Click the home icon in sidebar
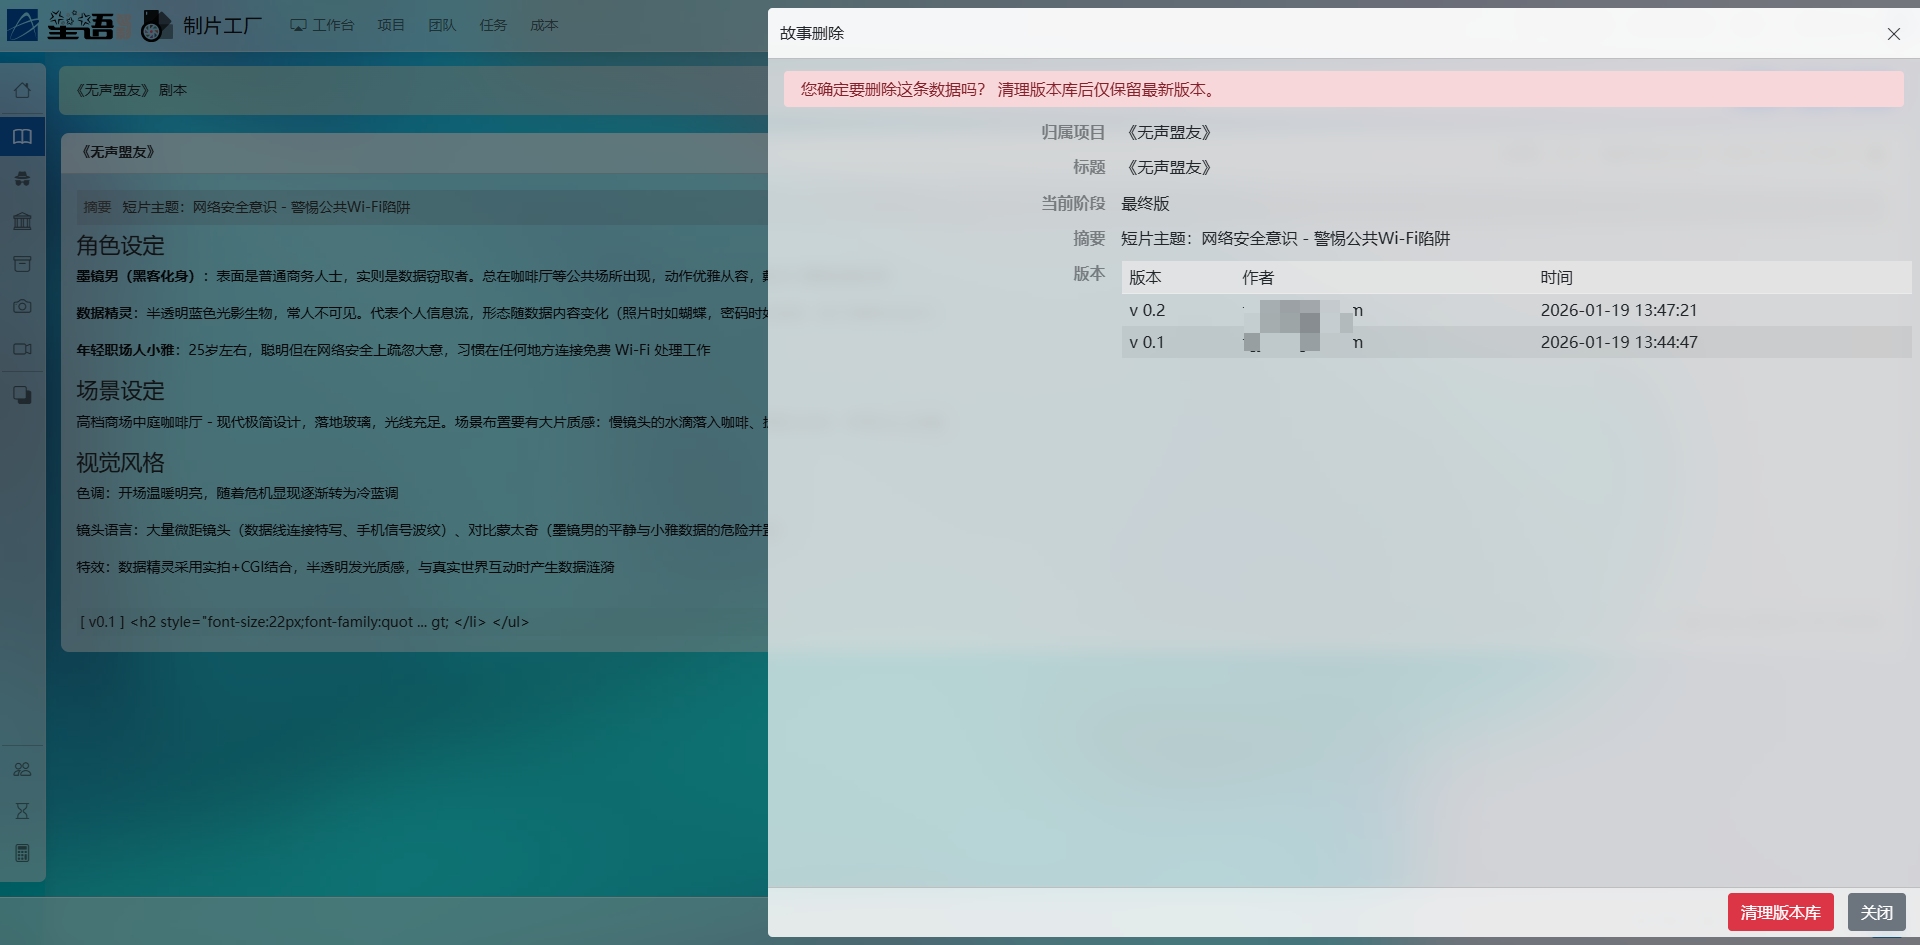This screenshot has height=945, width=1920. pos(22,91)
